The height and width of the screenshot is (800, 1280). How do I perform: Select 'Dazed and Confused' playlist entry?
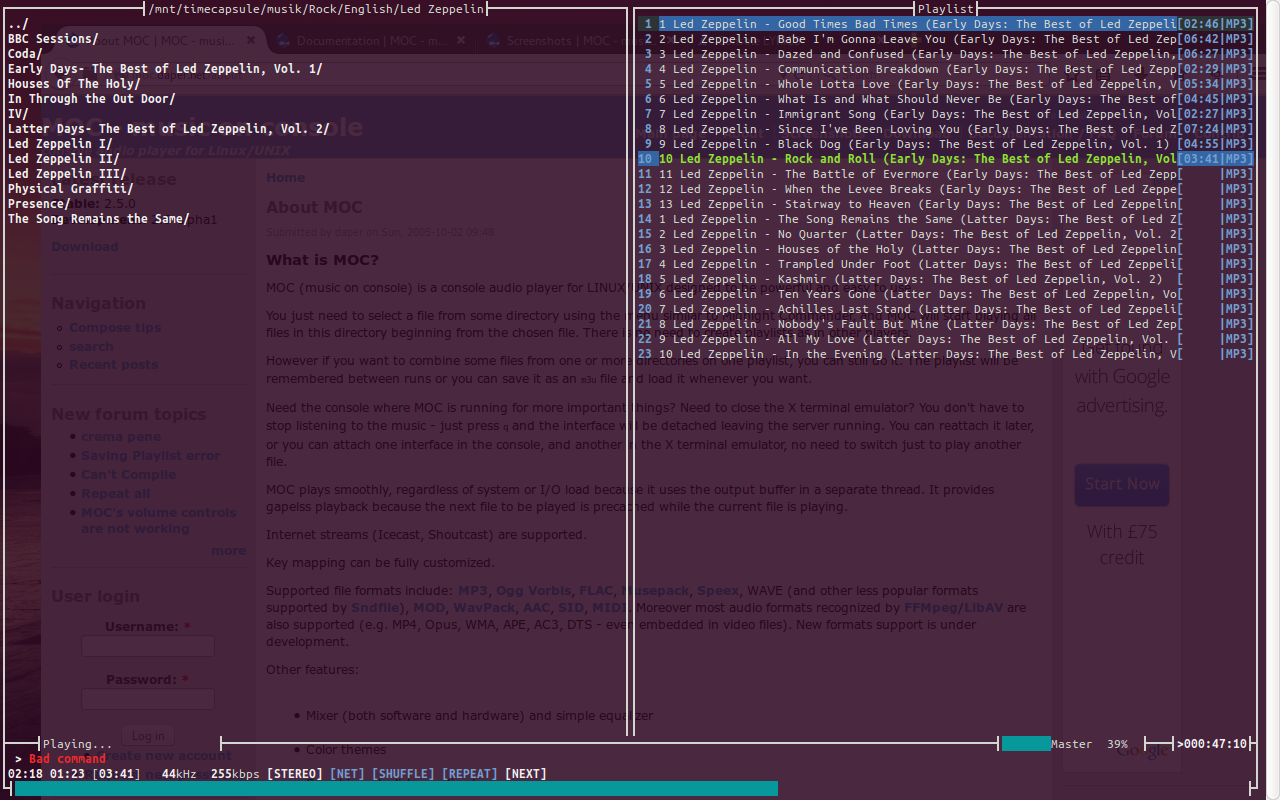point(945,54)
